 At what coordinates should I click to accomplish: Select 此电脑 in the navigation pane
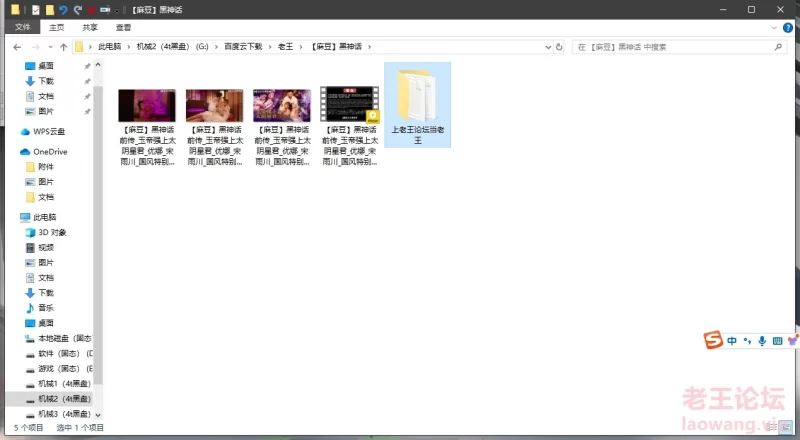coord(45,217)
